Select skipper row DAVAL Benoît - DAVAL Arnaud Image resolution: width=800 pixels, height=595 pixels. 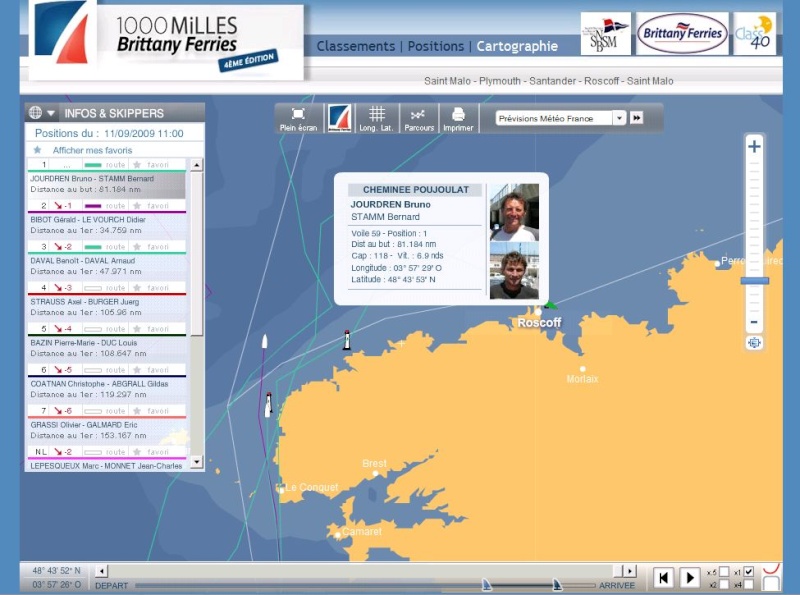107,266
